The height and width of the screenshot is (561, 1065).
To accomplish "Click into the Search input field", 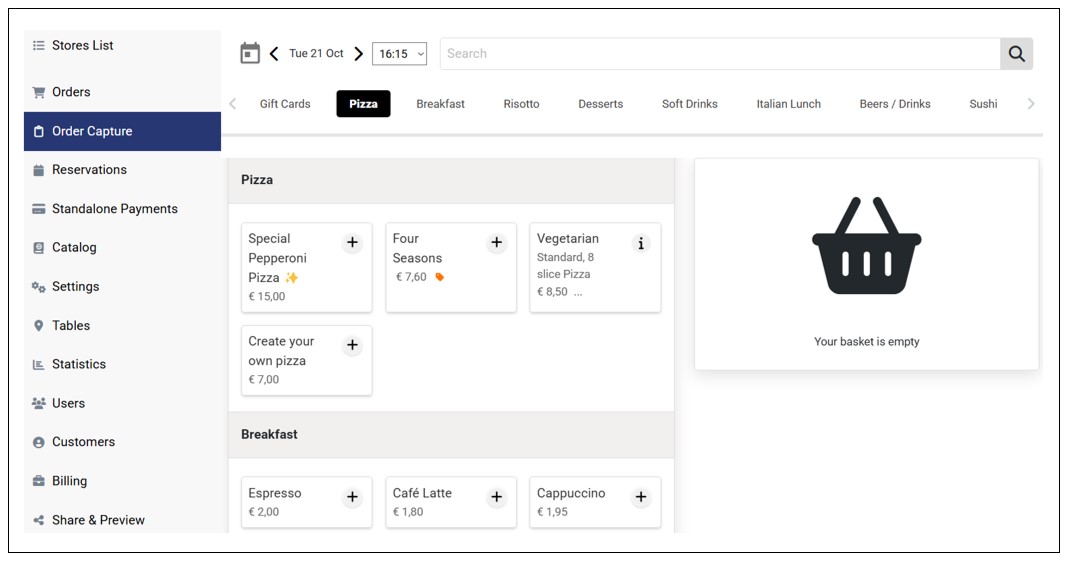I will [x=720, y=54].
